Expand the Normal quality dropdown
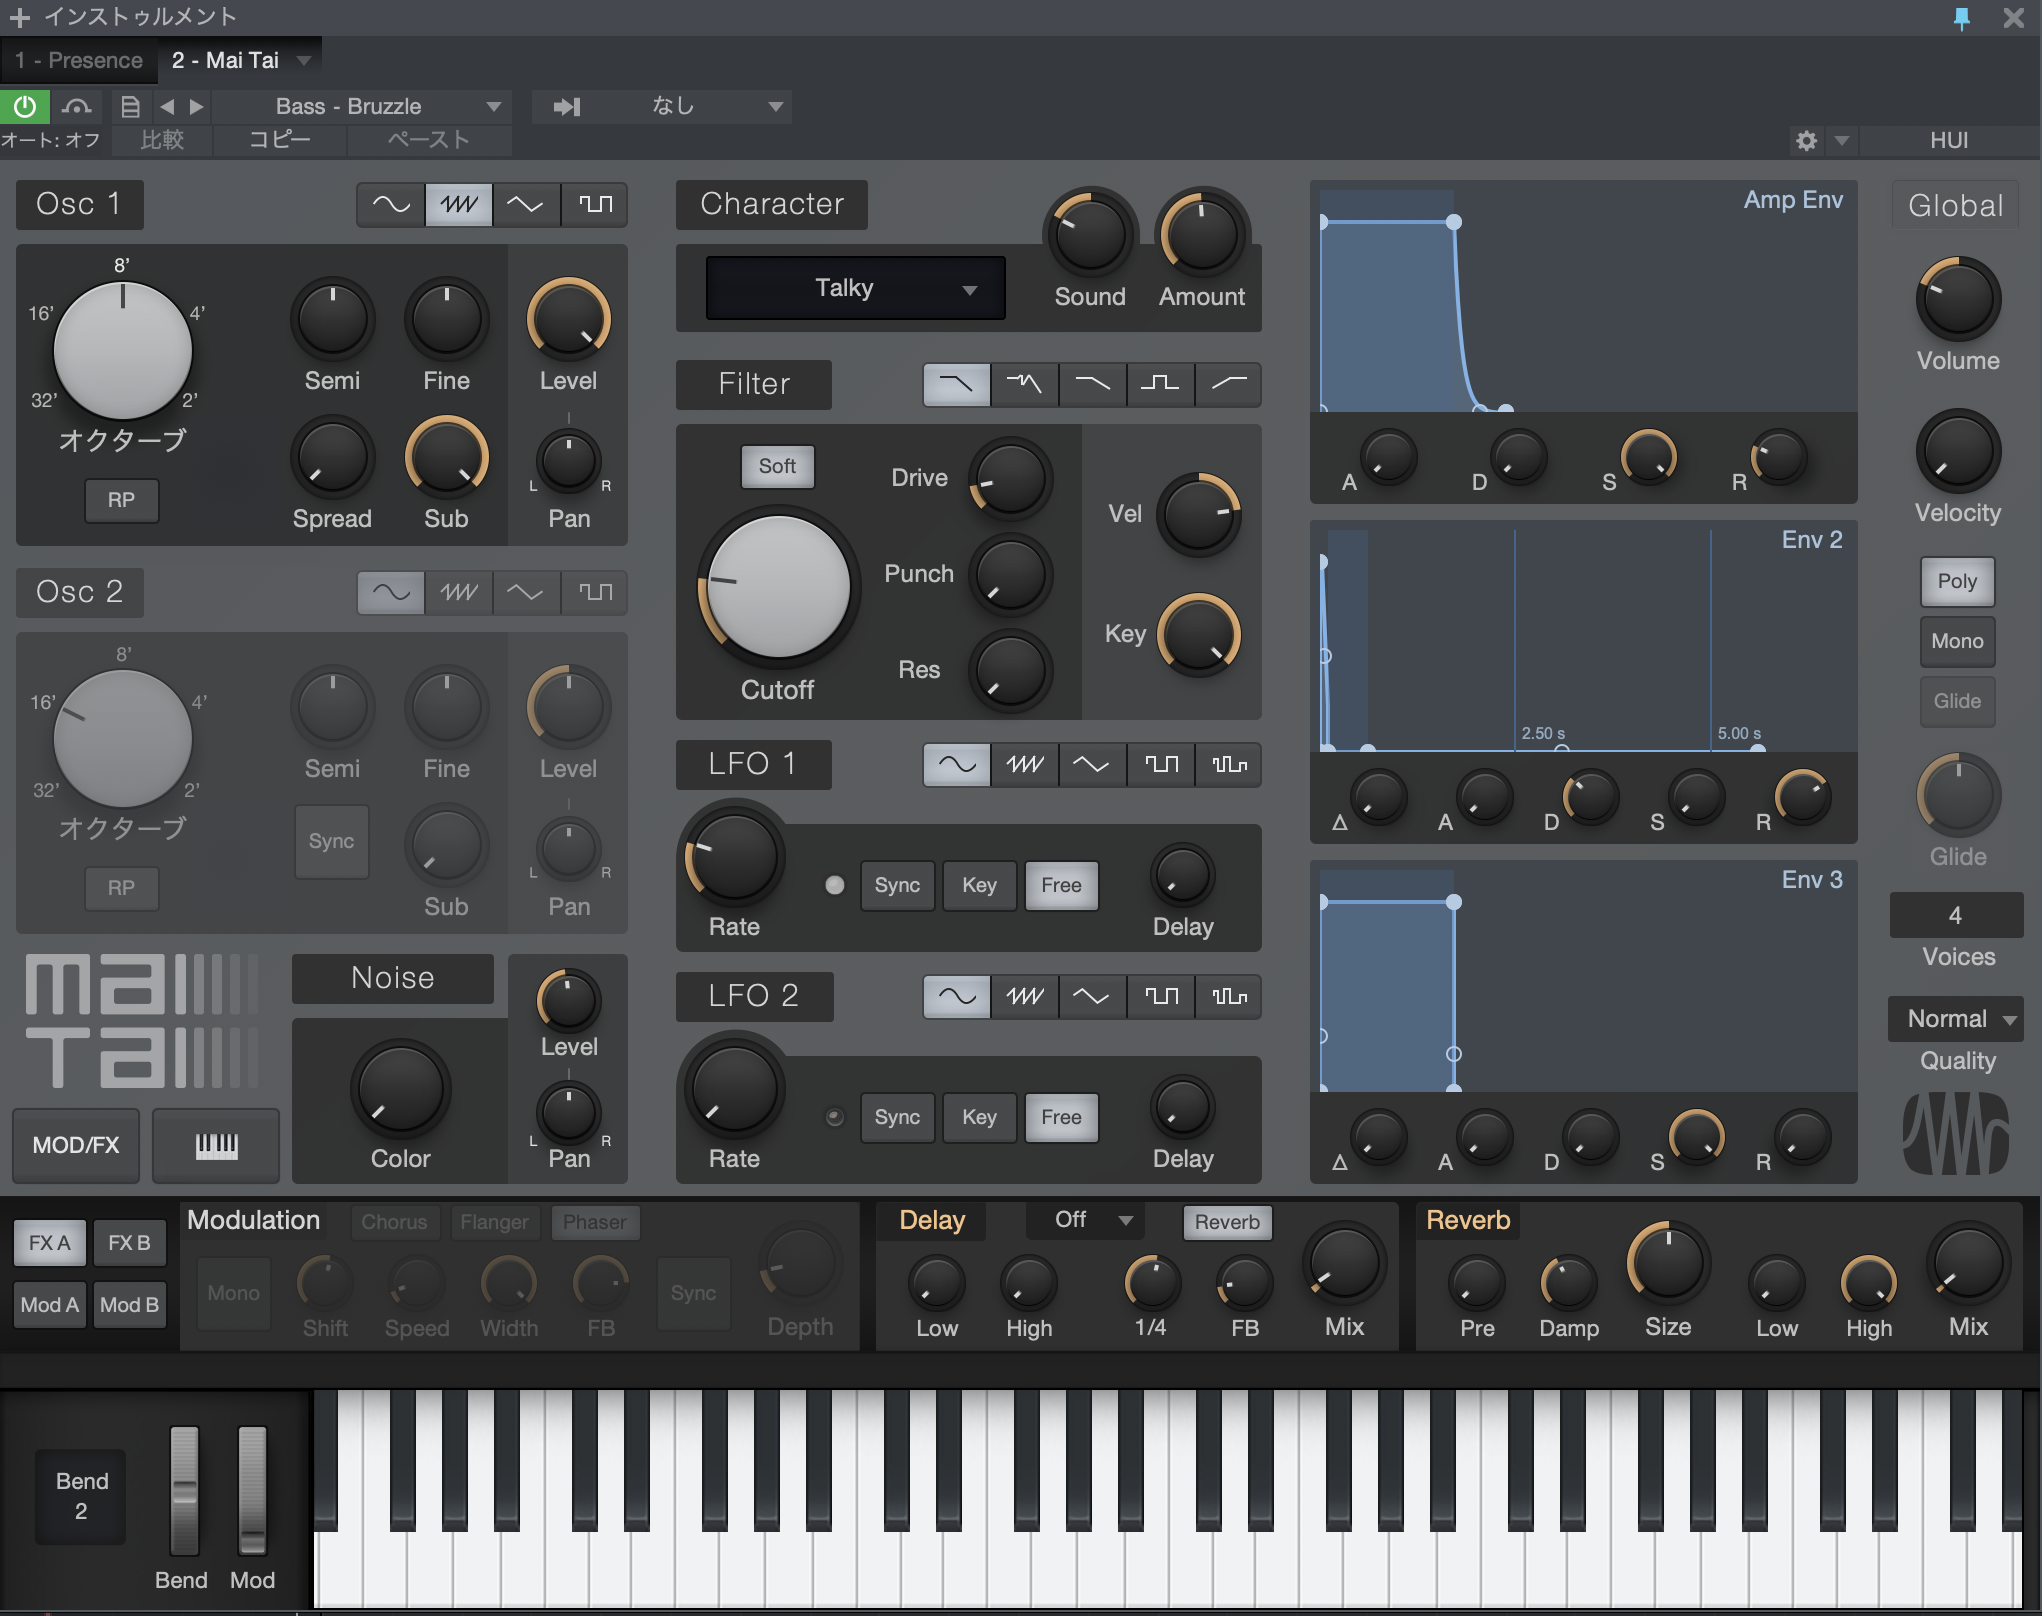The image size is (2042, 1616). 1956,1019
